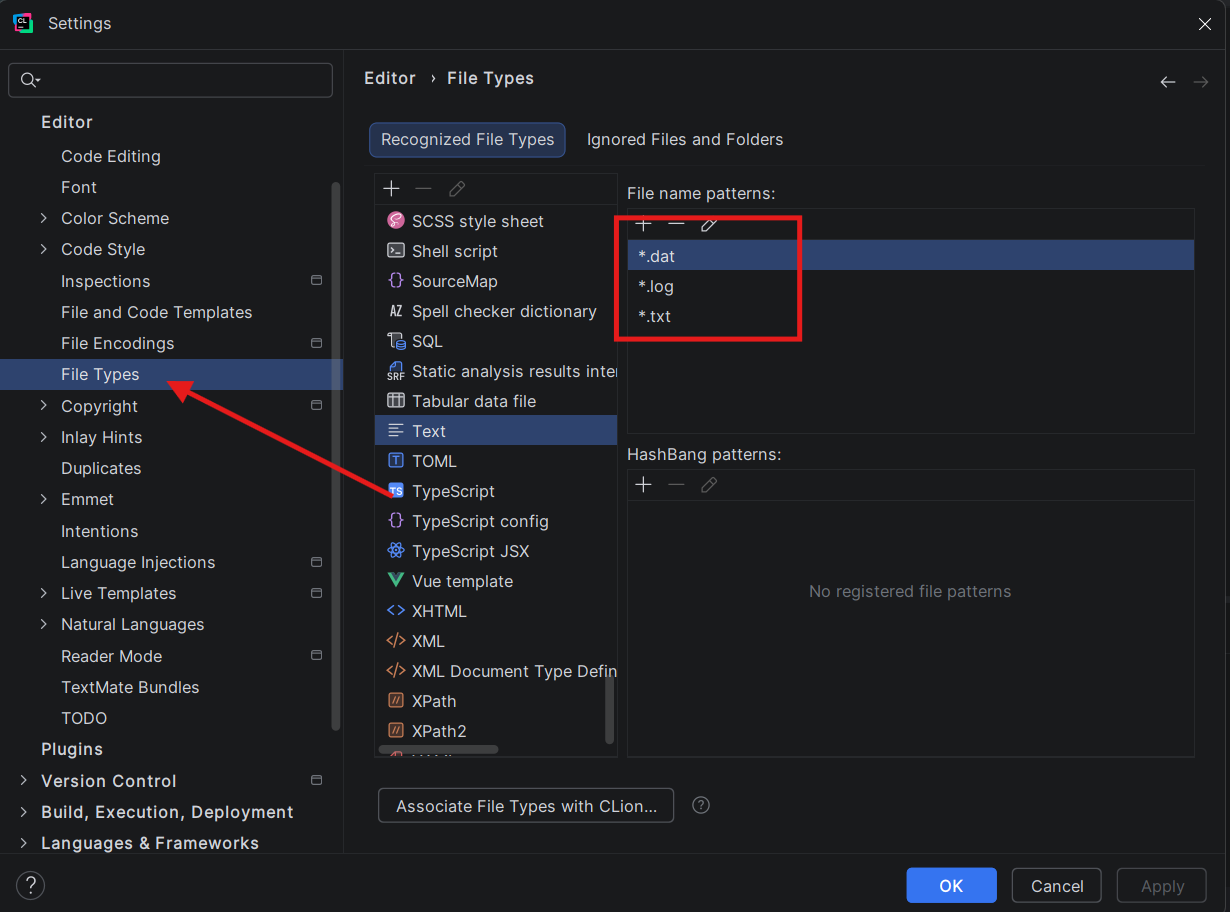Image resolution: width=1230 pixels, height=912 pixels.
Task: Add a new recognized file type
Action: tap(391, 189)
